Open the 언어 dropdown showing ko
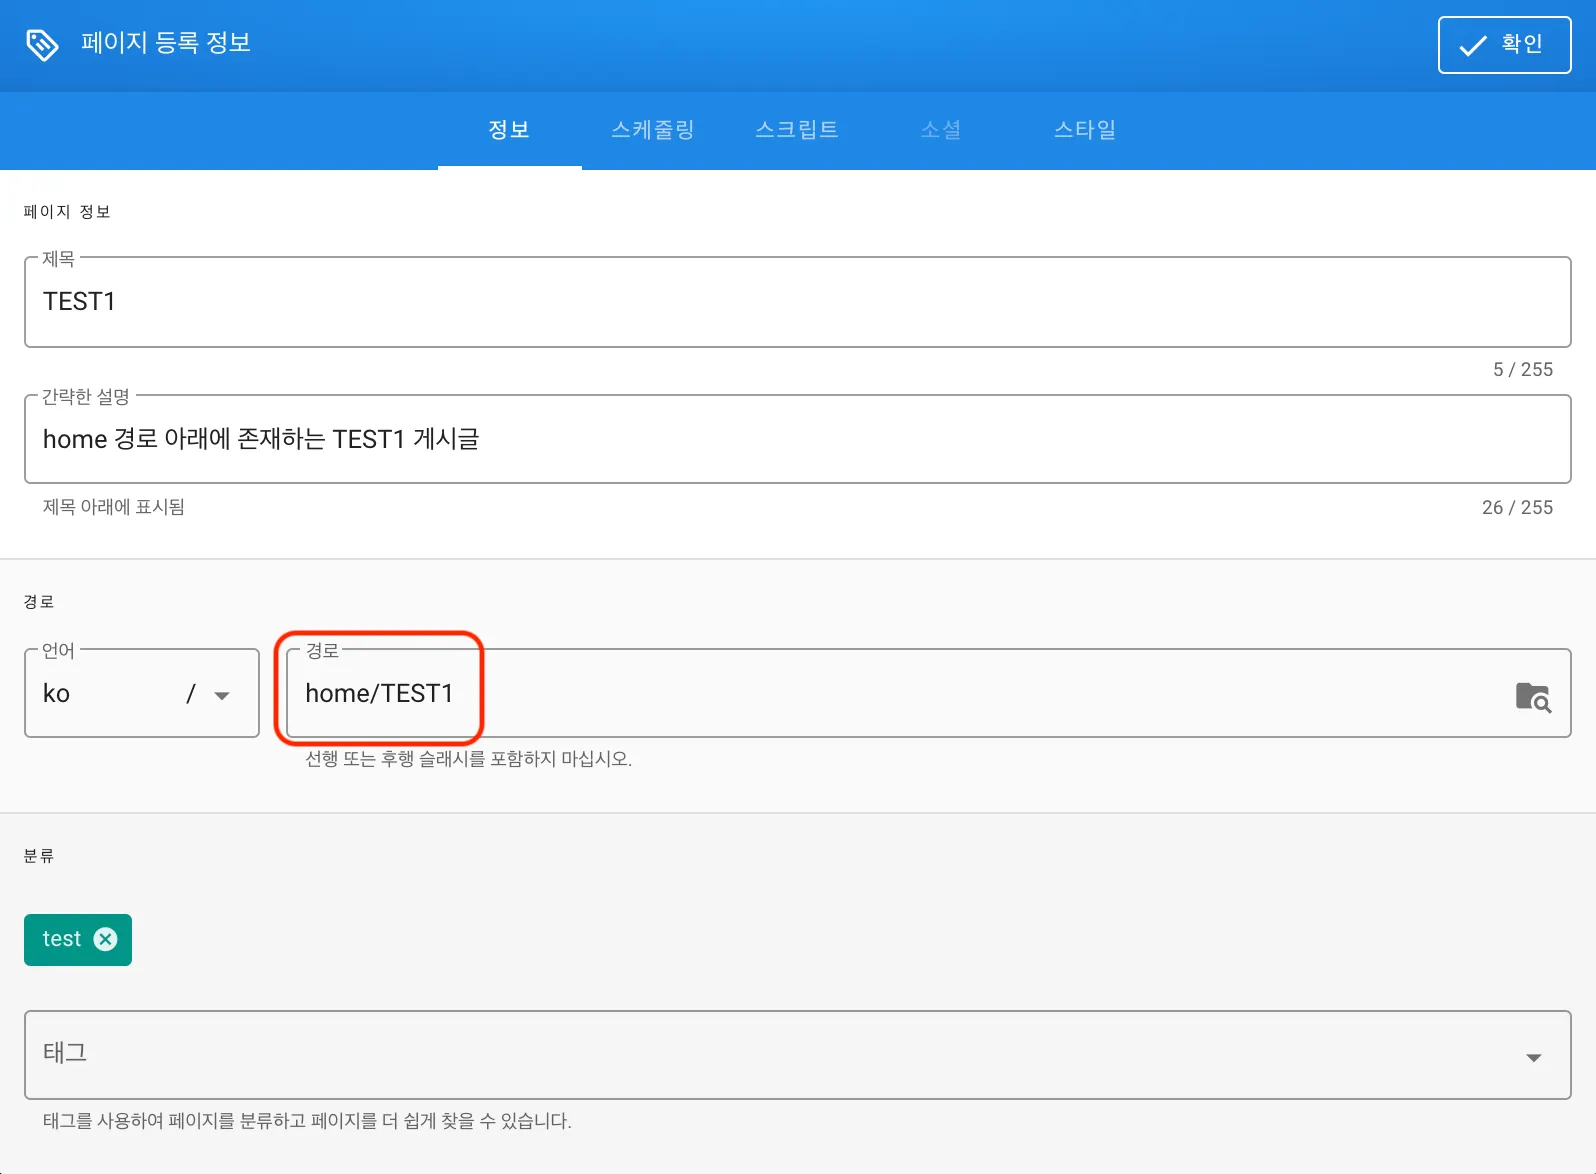Viewport: 1596px width, 1174px height. (x=142, y=693)
